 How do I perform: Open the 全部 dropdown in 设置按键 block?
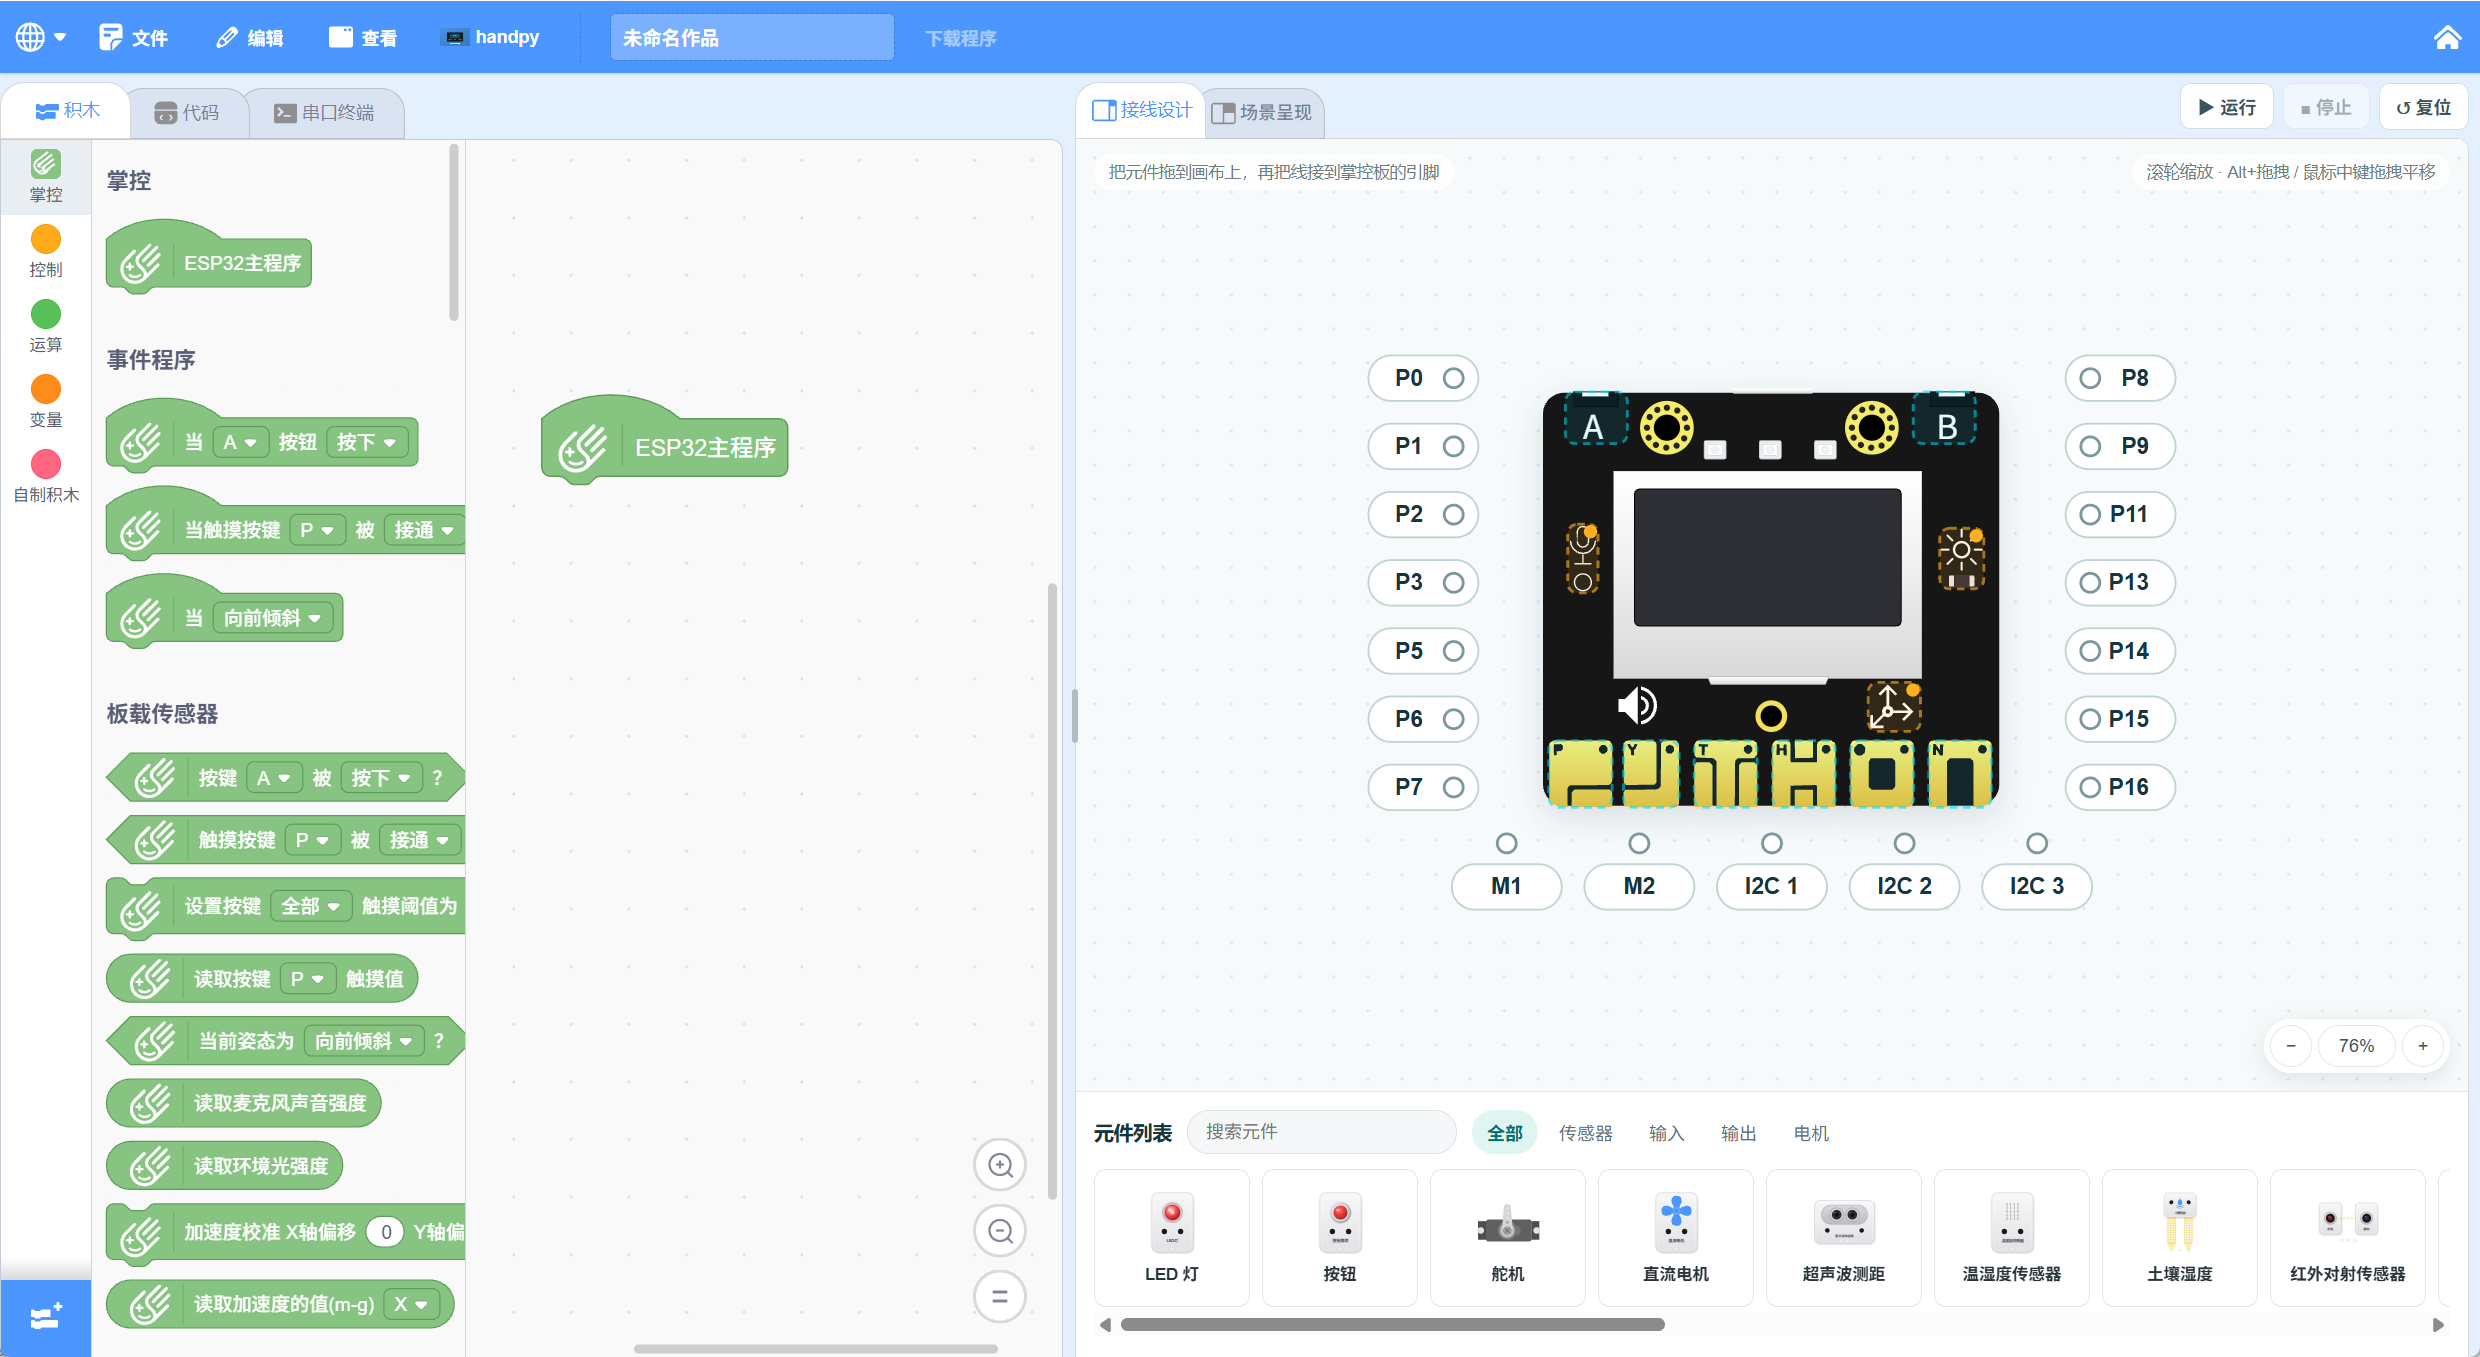coord(311,906)
